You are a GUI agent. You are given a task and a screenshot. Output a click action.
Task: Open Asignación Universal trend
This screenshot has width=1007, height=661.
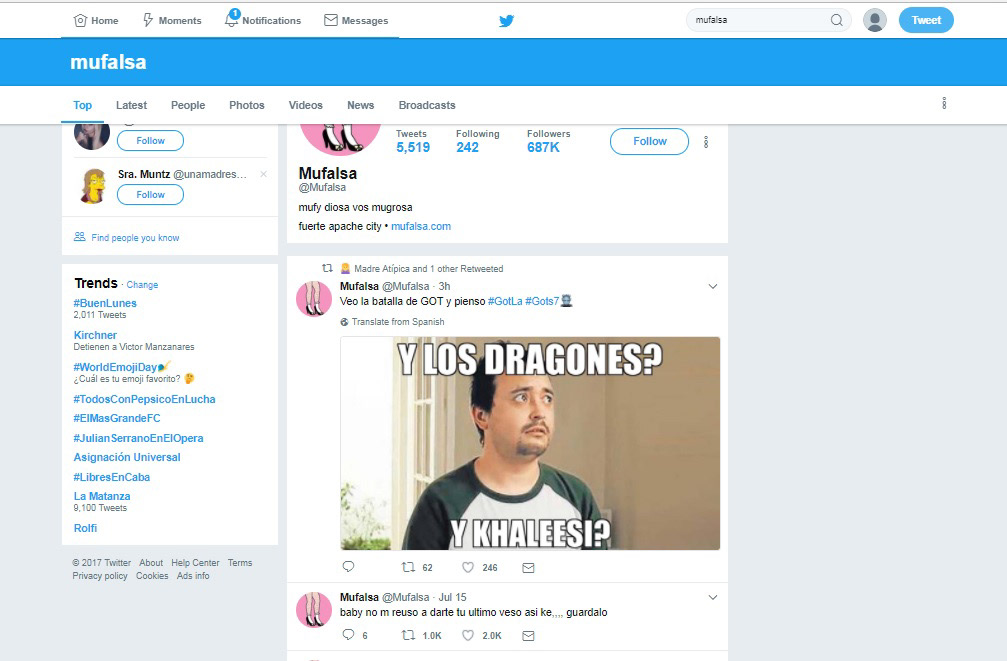tap(127, 457)
